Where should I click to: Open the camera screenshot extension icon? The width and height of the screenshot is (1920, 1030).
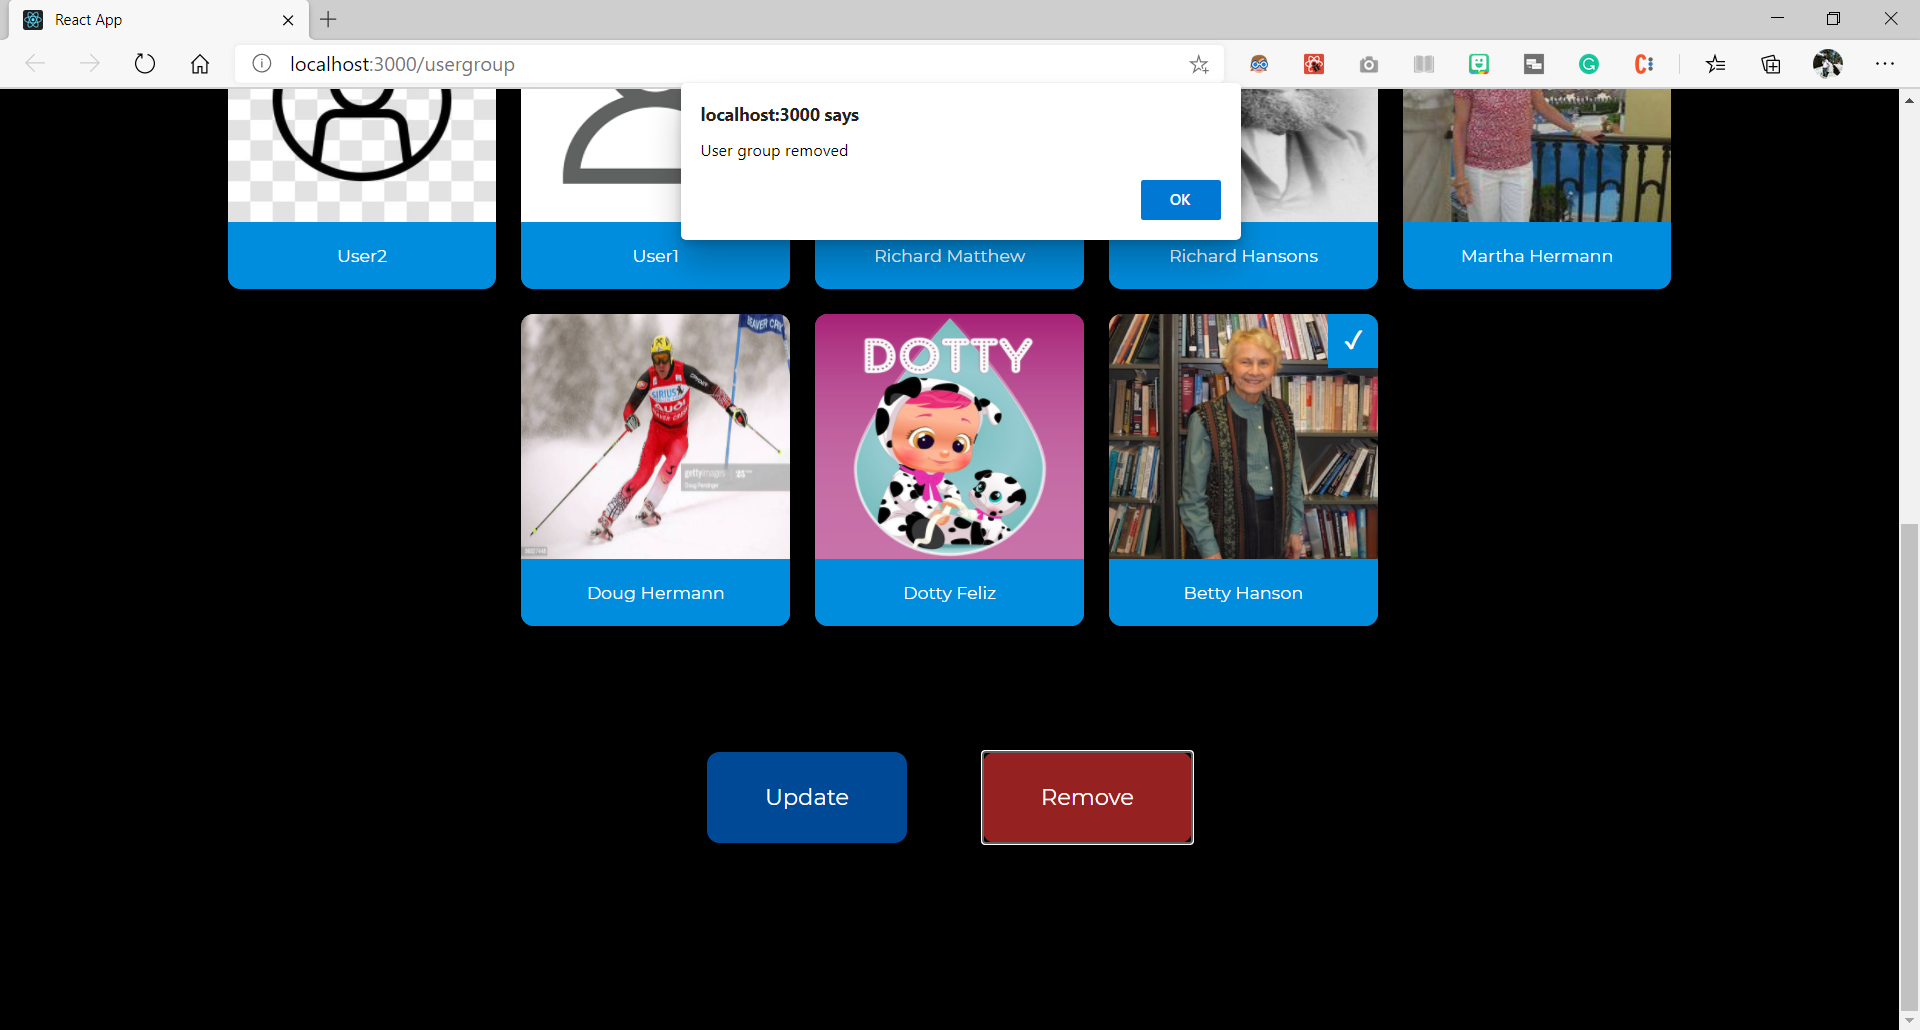click(x=1369, y=64)
